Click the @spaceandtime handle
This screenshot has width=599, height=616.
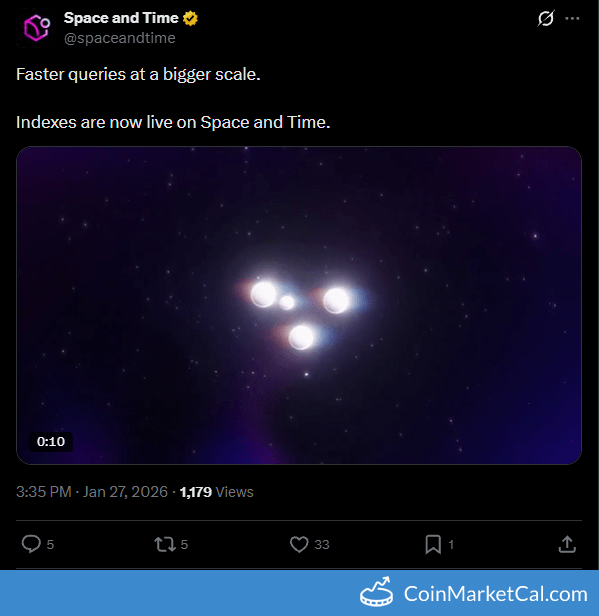(x=119, y=38)
